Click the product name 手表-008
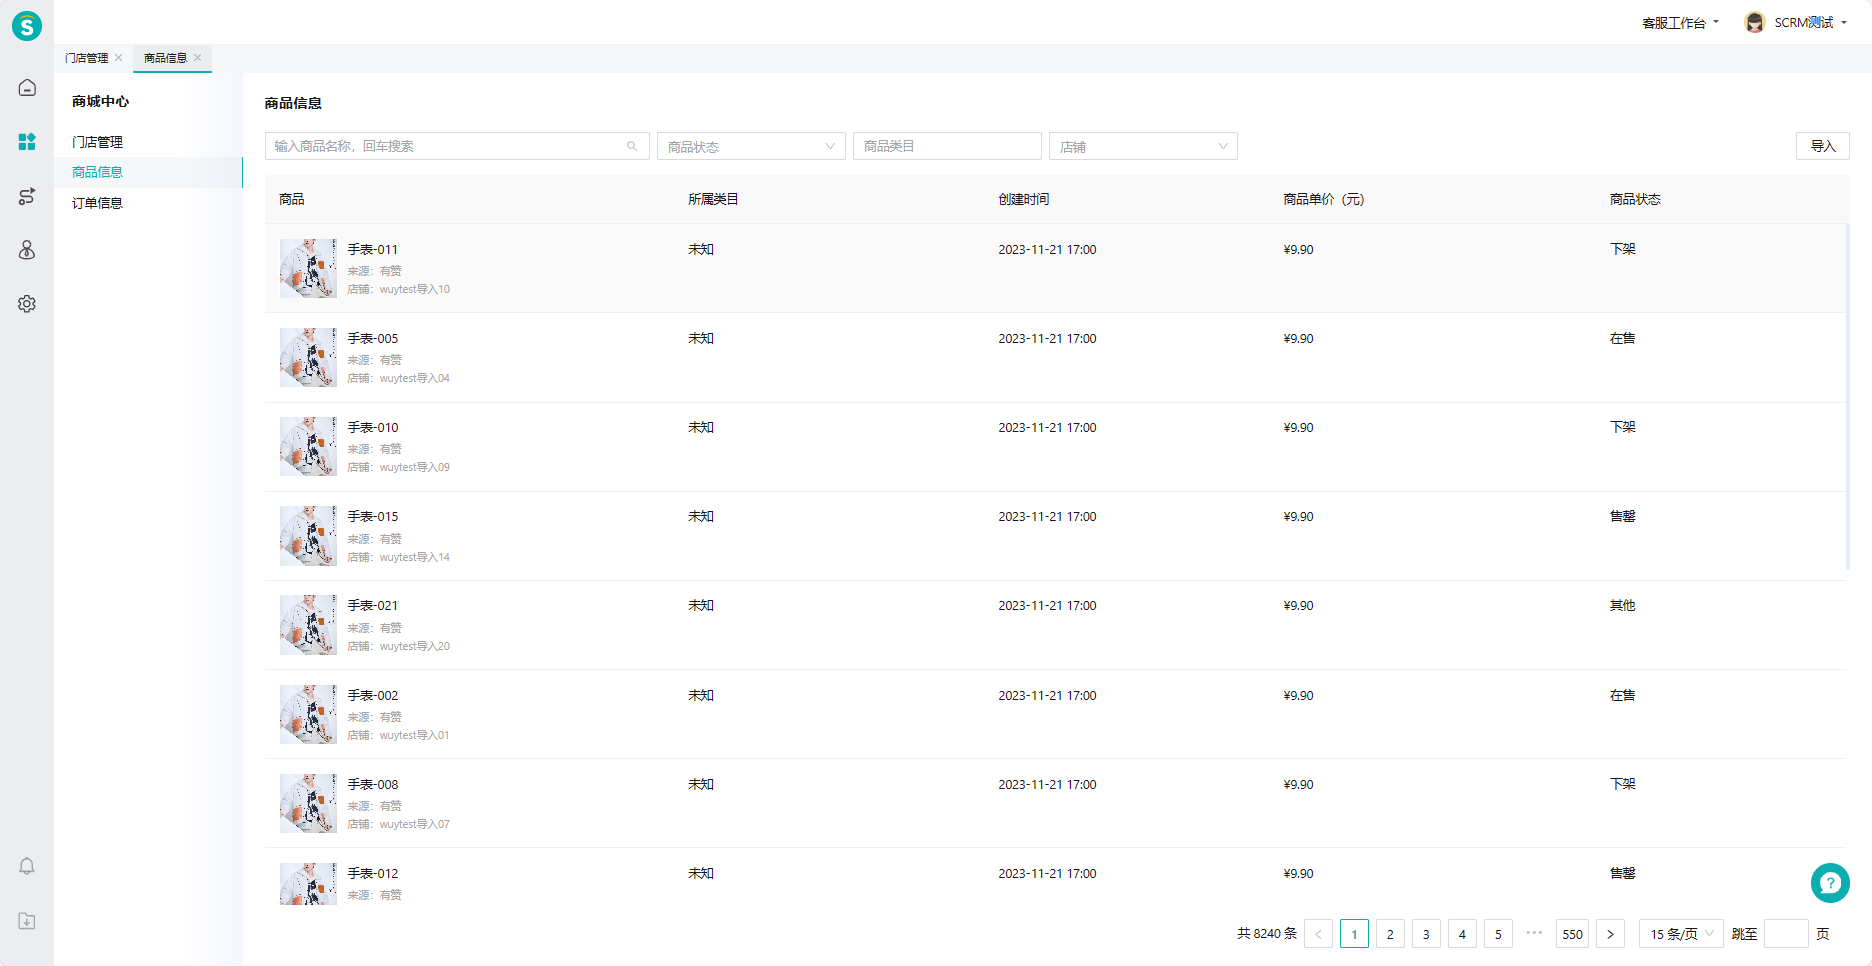Viewport: 1872px width, 966px height. pyautogui.click(x=373, y=784)
